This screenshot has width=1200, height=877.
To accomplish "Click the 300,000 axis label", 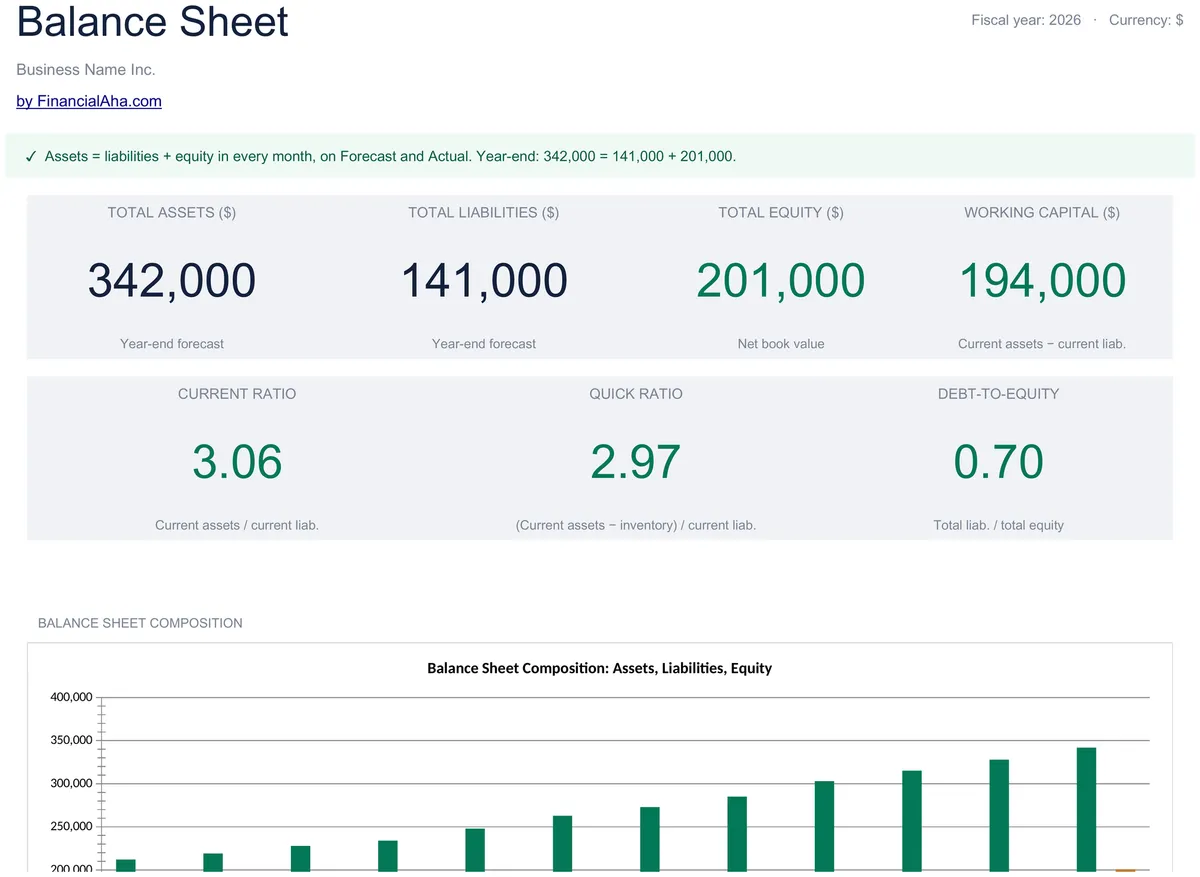I will [71, 783].
